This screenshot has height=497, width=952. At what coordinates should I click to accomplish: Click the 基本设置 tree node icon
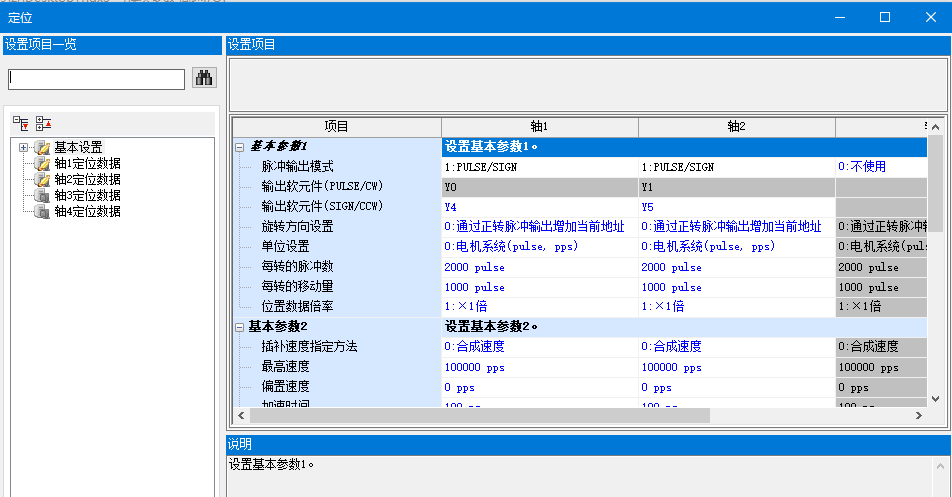pyautogui.click(x=42, y=148)
